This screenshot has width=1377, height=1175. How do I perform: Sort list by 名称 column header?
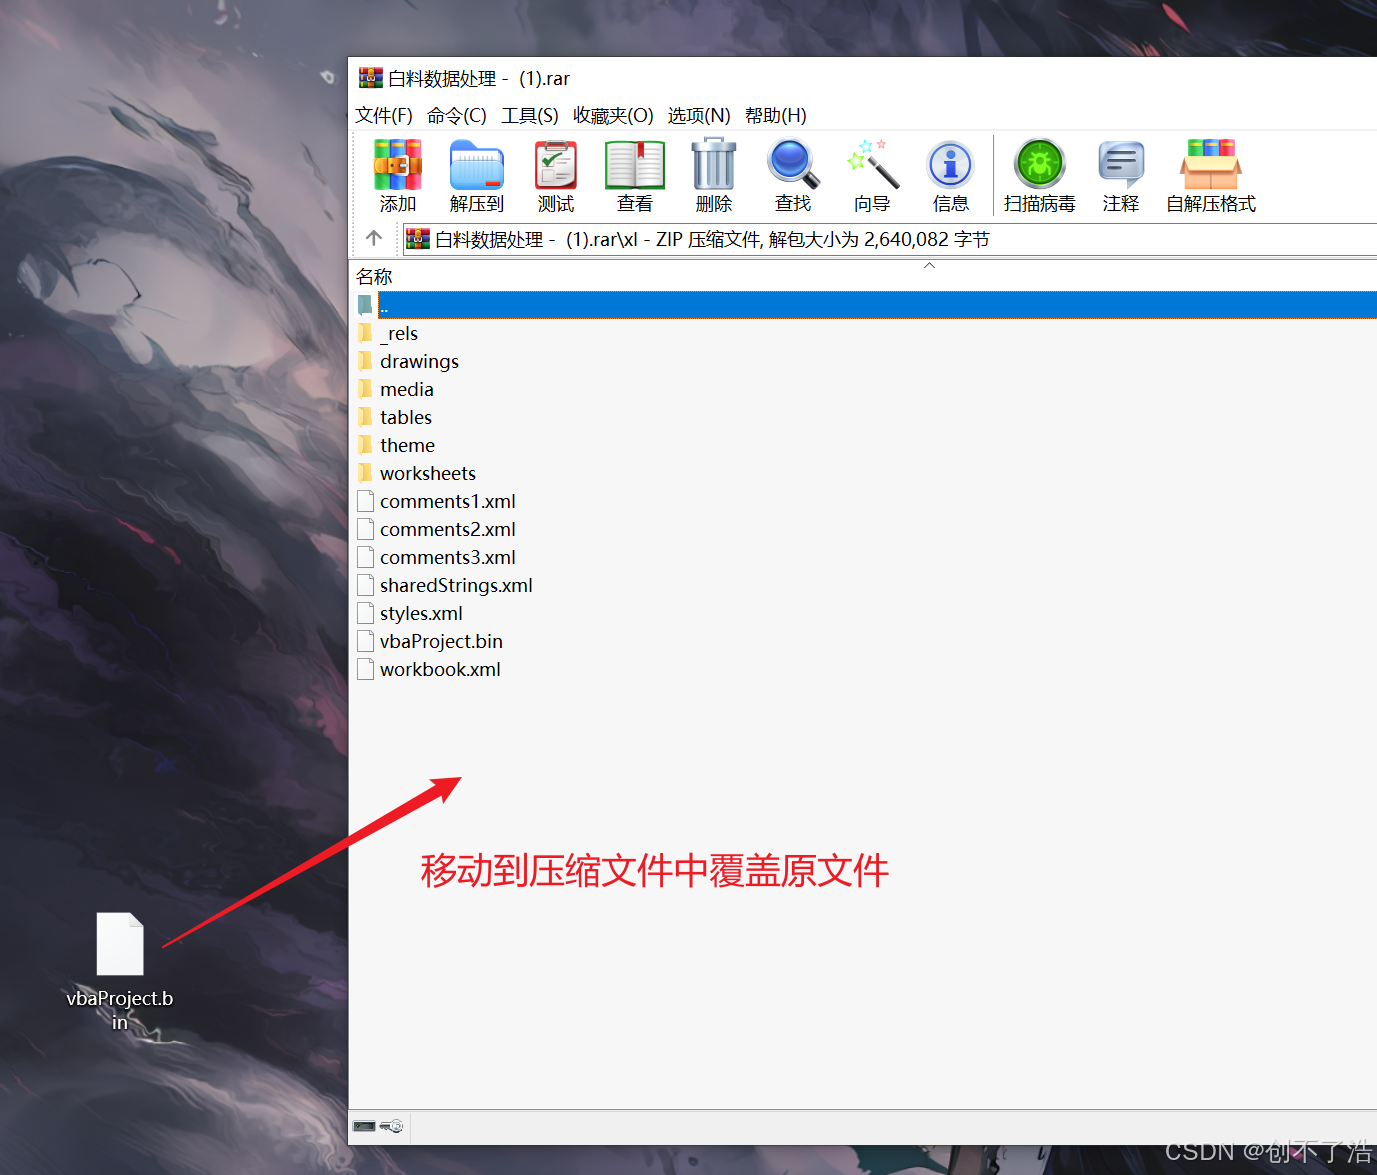point(374,277)
